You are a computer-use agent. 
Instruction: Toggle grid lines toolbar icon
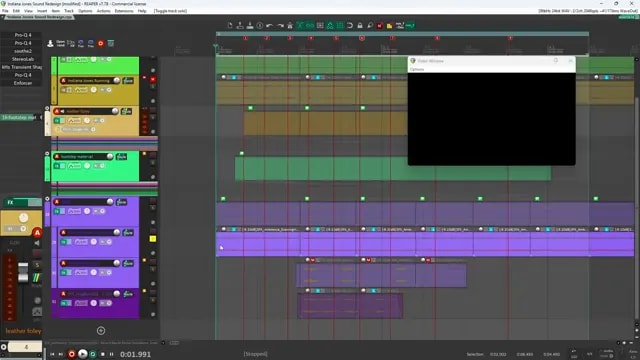click(x=340, y=25)
